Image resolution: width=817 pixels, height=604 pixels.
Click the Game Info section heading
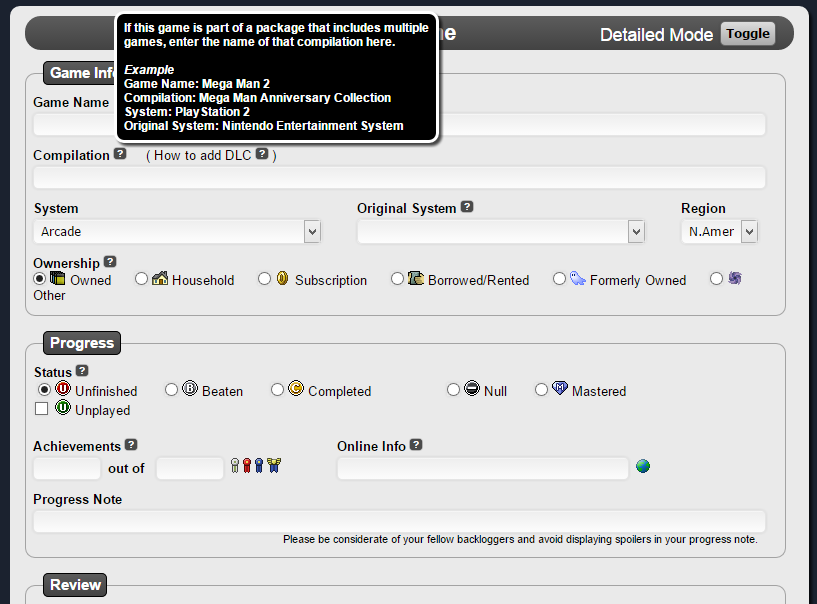point(81,73)
